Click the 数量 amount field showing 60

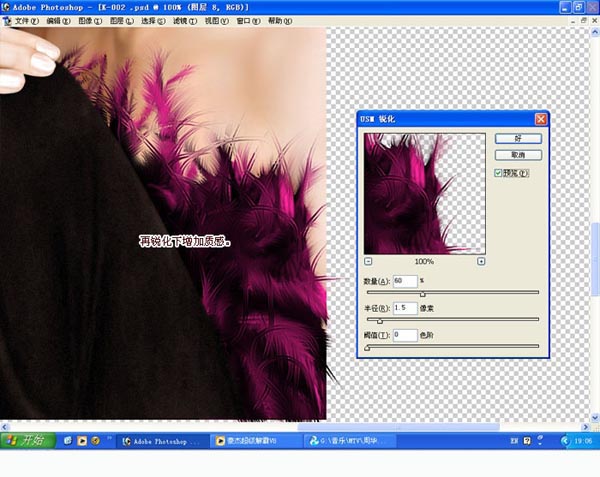click(405, 281)
